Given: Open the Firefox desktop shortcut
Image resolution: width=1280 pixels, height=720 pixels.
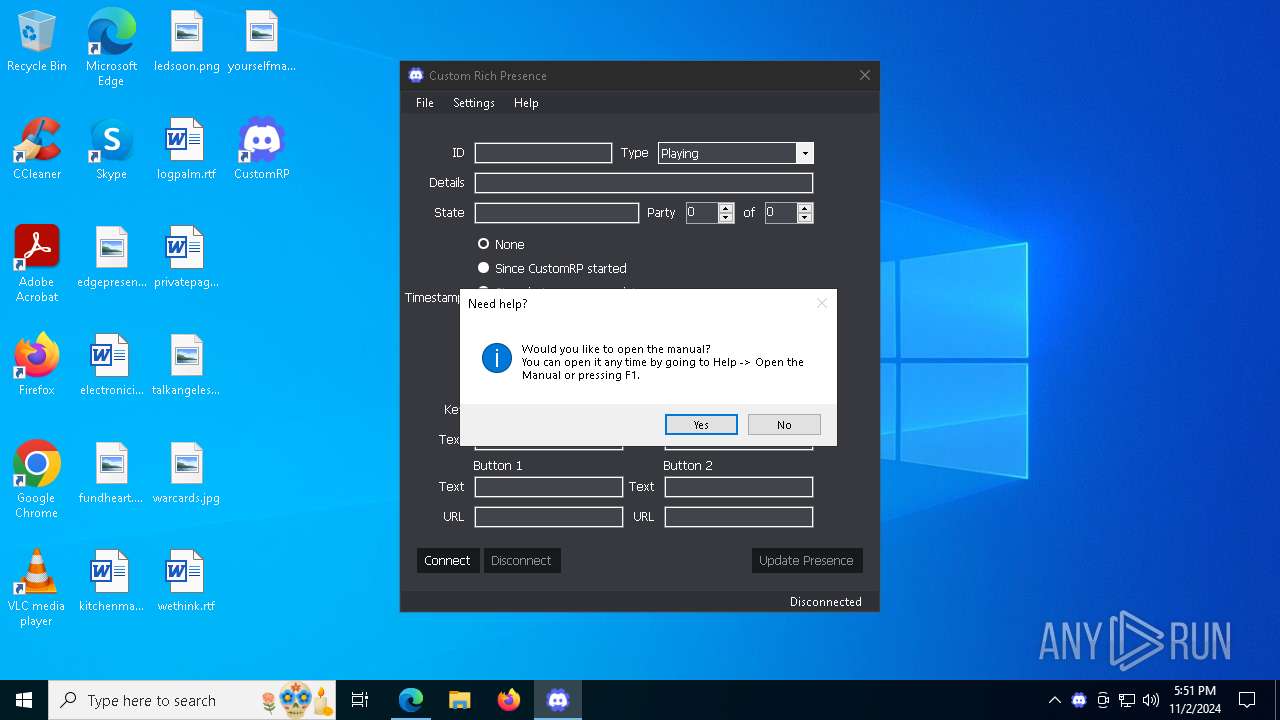Looking at the screenshot, I should (37, 366).
